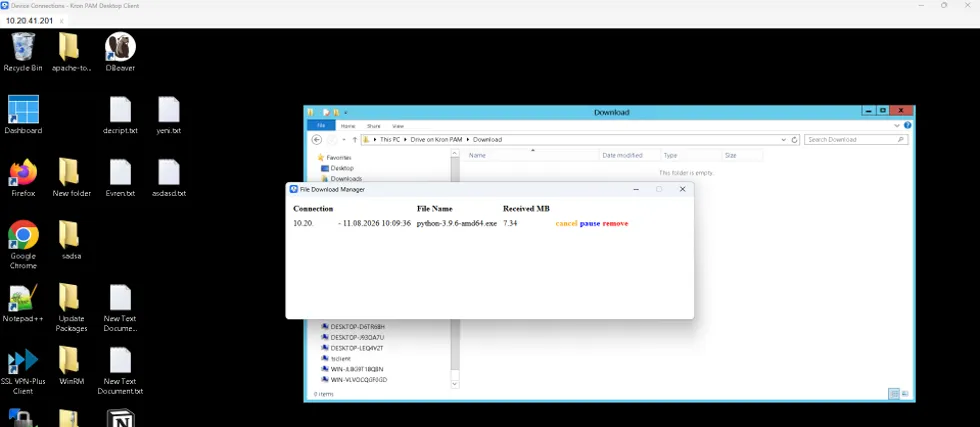The height and width of the screenshot is (427, 980).
Task: Select DESKTOP-J93DA7U network computer
Action: [x=352, y=337]
